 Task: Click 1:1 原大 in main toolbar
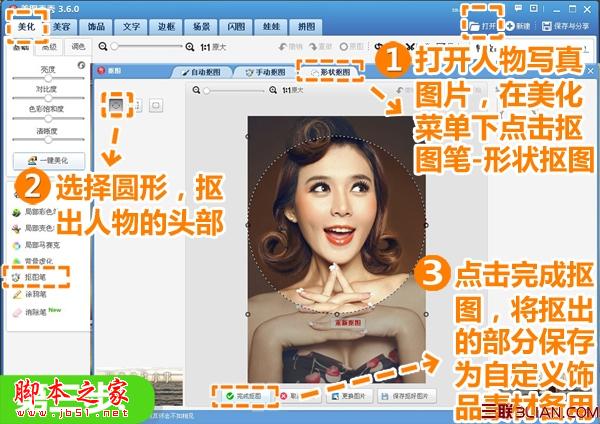(x=213, y=47)
